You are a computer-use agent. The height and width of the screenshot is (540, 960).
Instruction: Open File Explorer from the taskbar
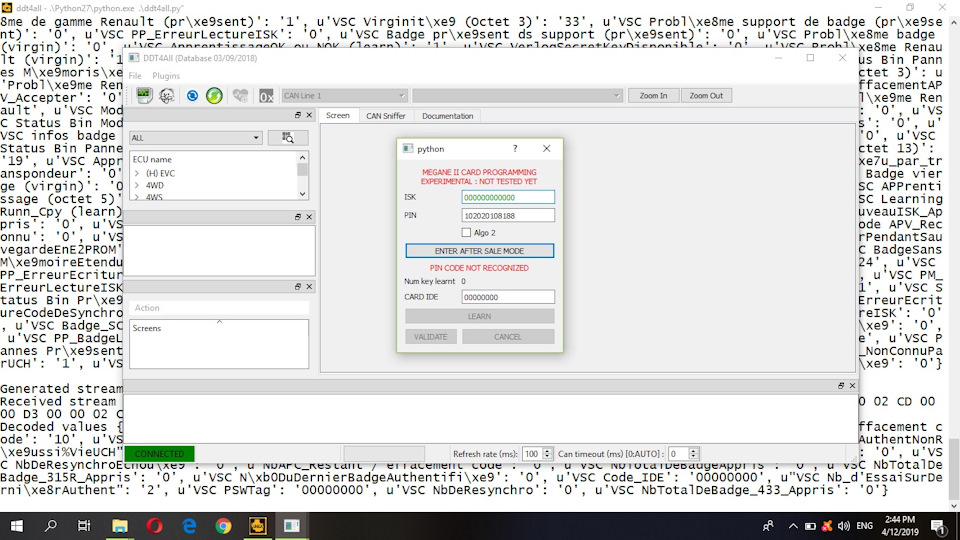119,526
